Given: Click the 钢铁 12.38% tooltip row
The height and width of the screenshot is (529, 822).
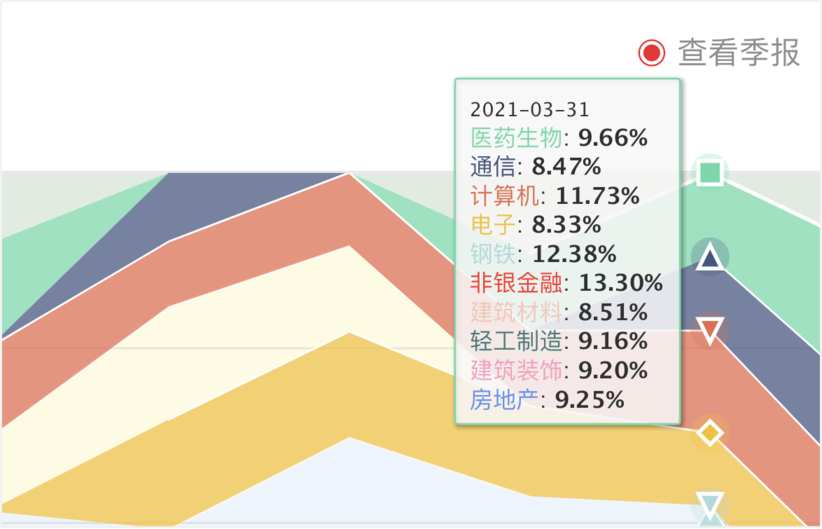Looking at the screenshot, I should point(543,254).
